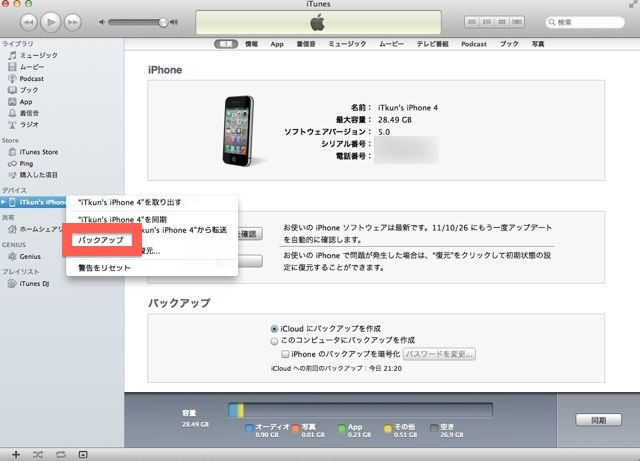
Task: Switch to the App tab
Action: click(x=277, y=44)
